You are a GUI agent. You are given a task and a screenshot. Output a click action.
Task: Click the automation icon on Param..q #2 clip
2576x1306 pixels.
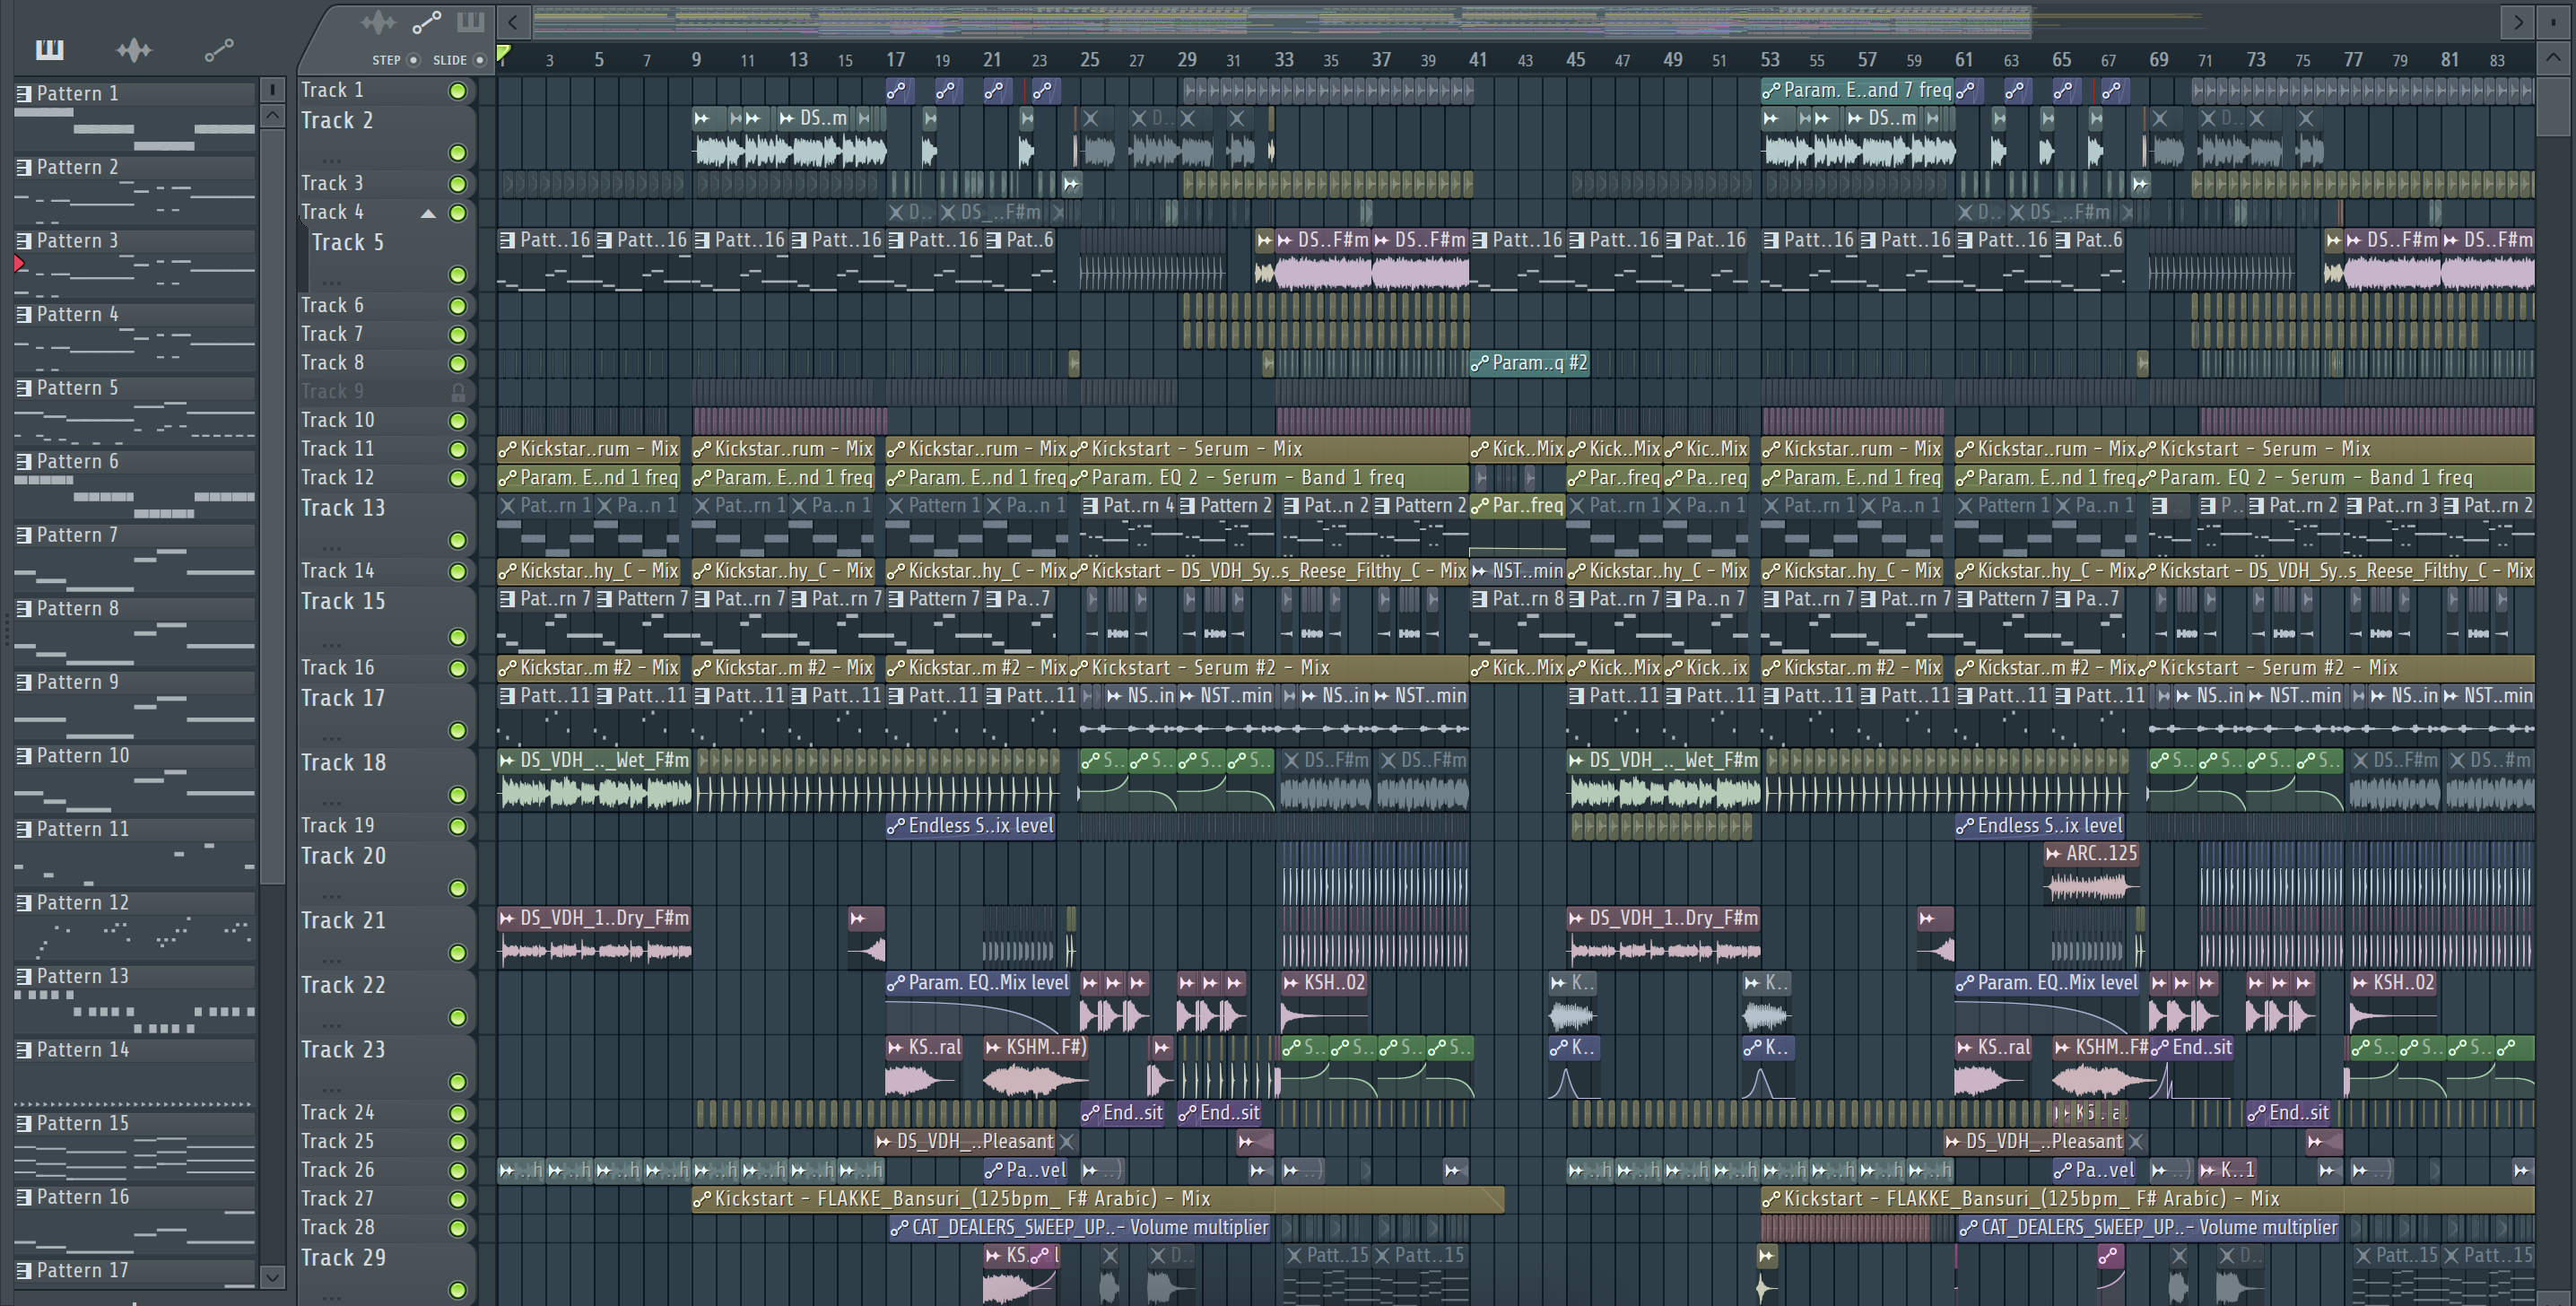(x=1480, y=363)
